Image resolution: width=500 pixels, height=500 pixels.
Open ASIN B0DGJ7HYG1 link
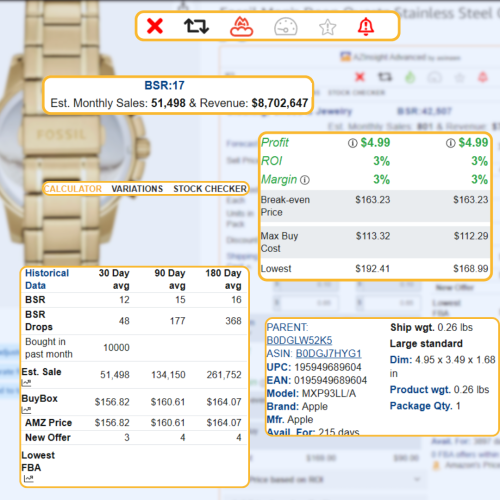point(329,353)
